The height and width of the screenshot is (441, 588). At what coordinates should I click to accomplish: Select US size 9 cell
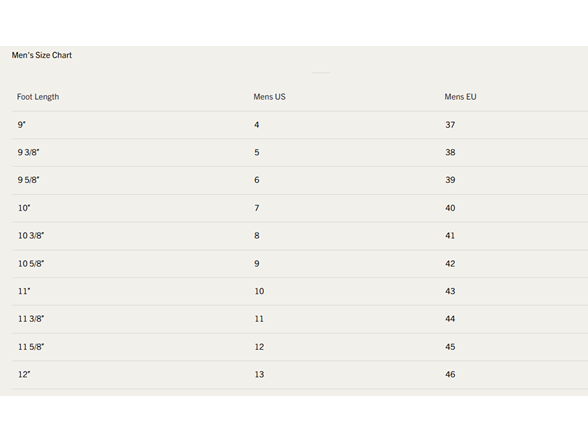(257, 264)
